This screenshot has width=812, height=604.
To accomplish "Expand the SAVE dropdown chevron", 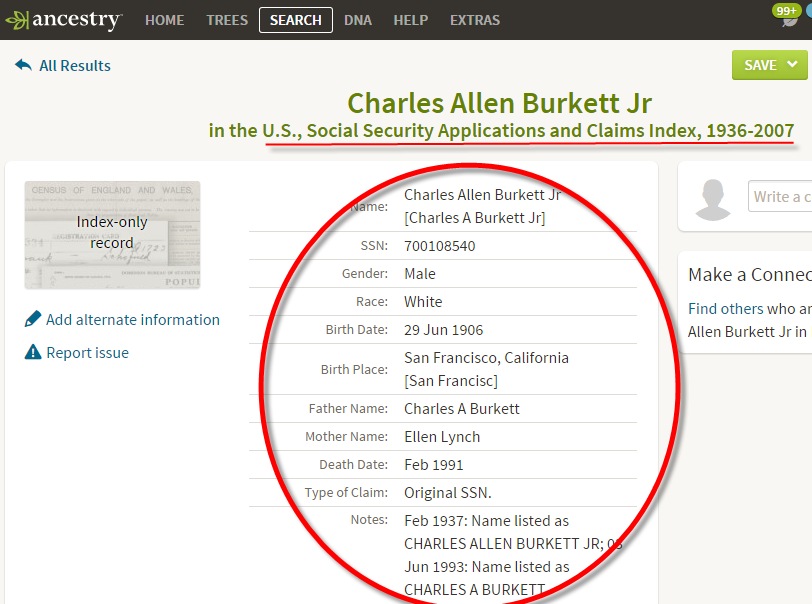I will point(794,65).
